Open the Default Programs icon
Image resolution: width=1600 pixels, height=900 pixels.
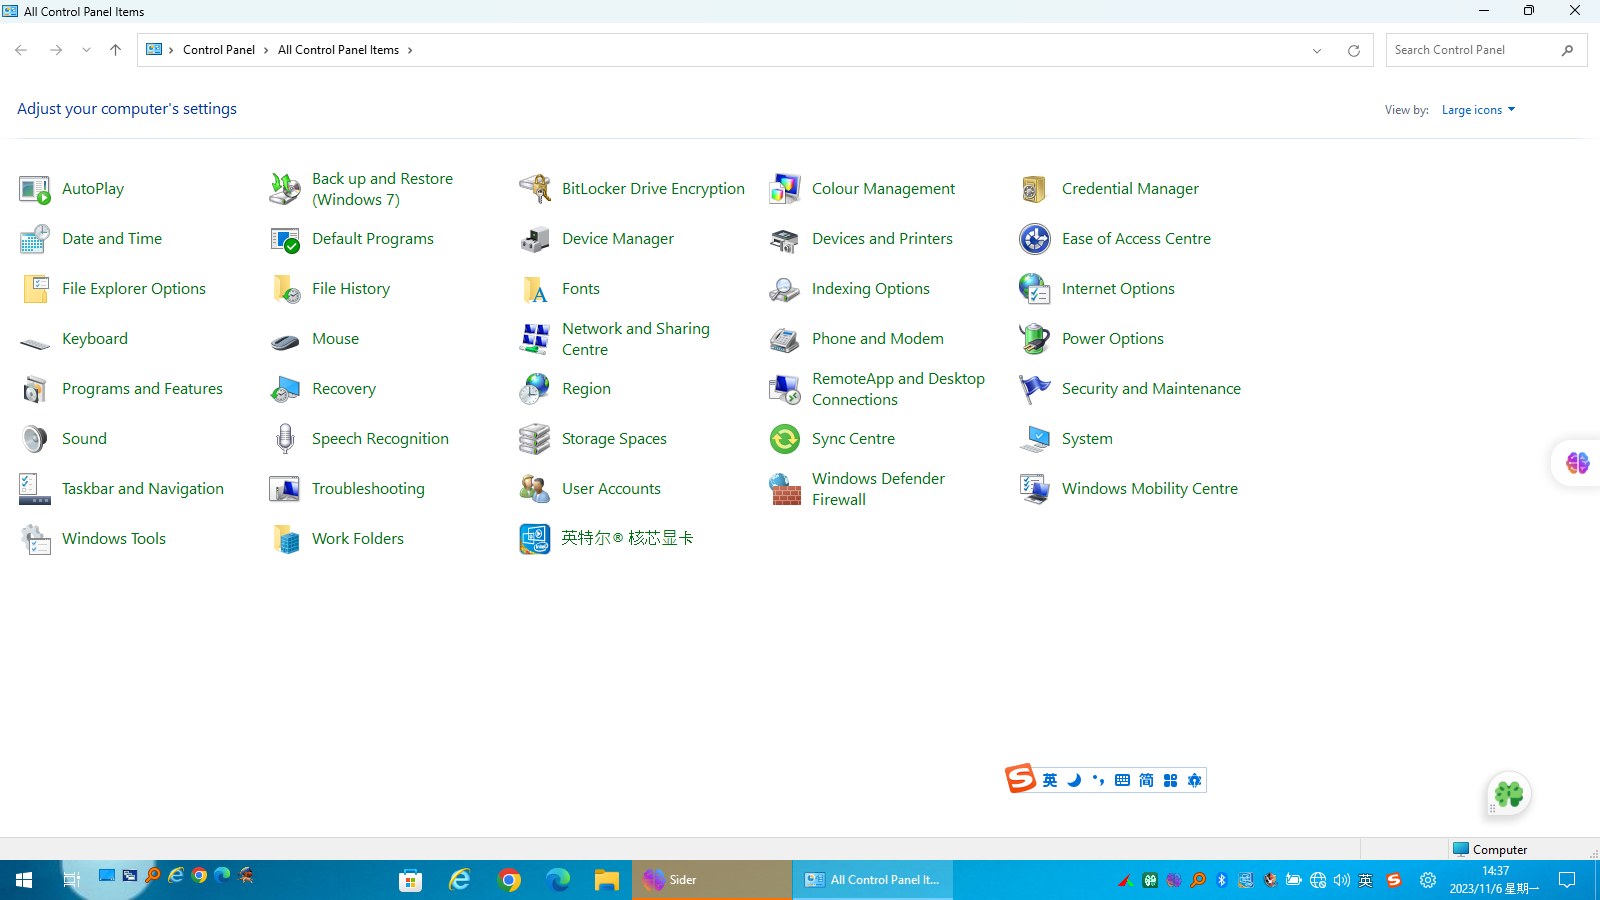coord(285,239)
